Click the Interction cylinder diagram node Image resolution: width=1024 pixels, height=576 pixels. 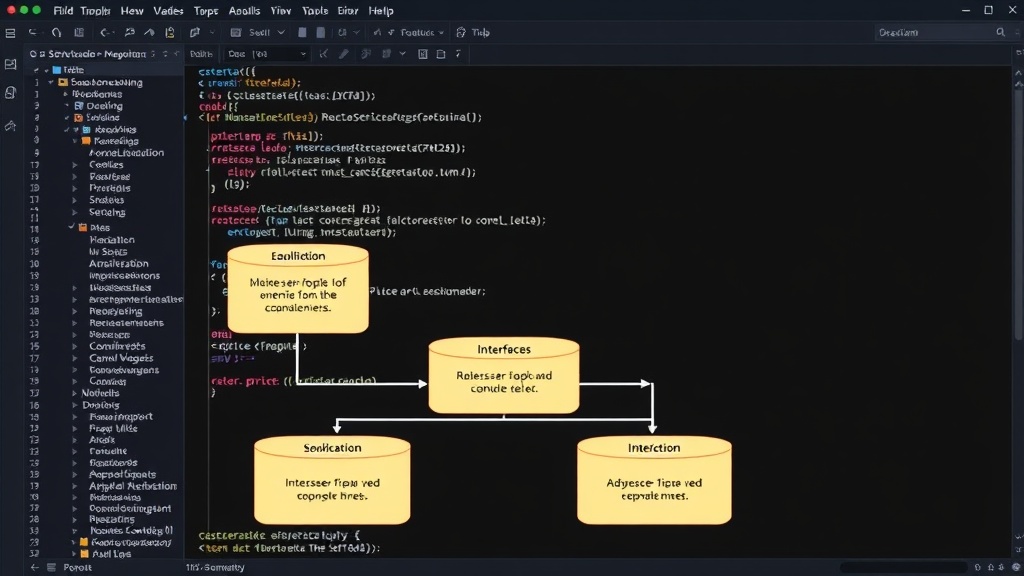tap(654, 480)
